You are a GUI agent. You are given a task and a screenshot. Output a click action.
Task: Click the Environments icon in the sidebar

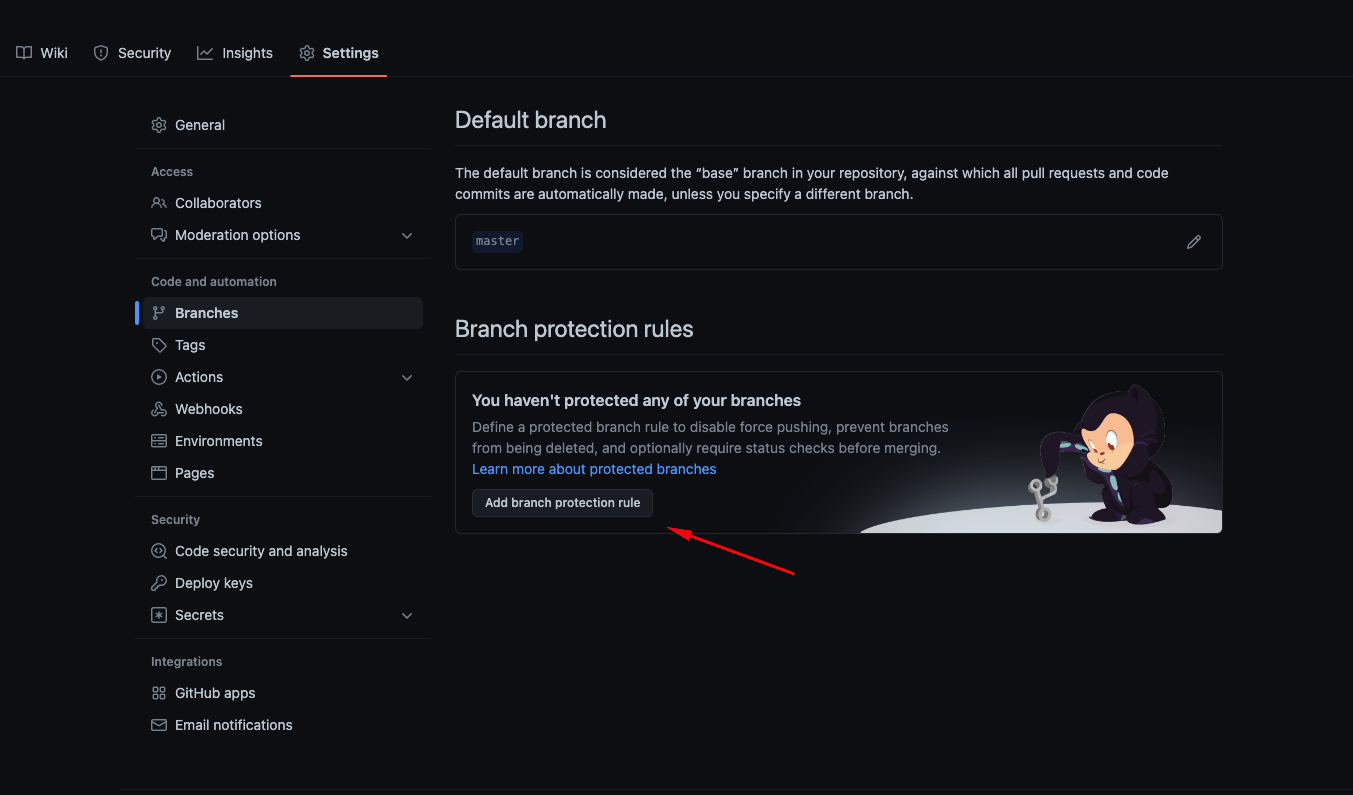(159, 441)
